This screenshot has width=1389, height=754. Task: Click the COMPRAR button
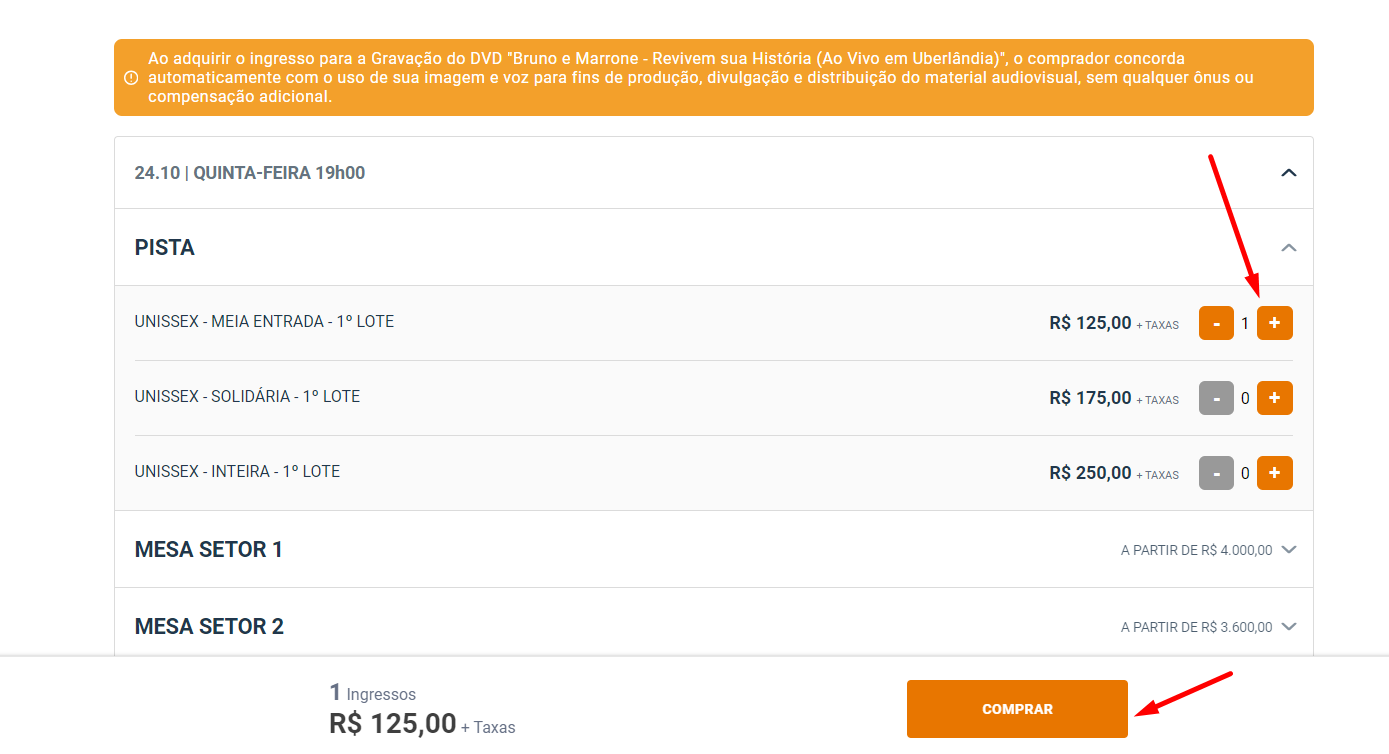click(1017, 709)
